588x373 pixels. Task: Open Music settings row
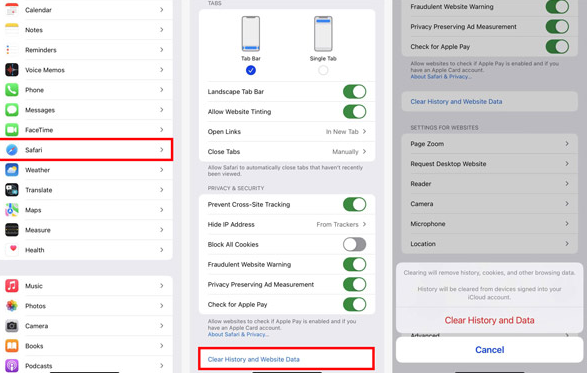pos(86,286)
